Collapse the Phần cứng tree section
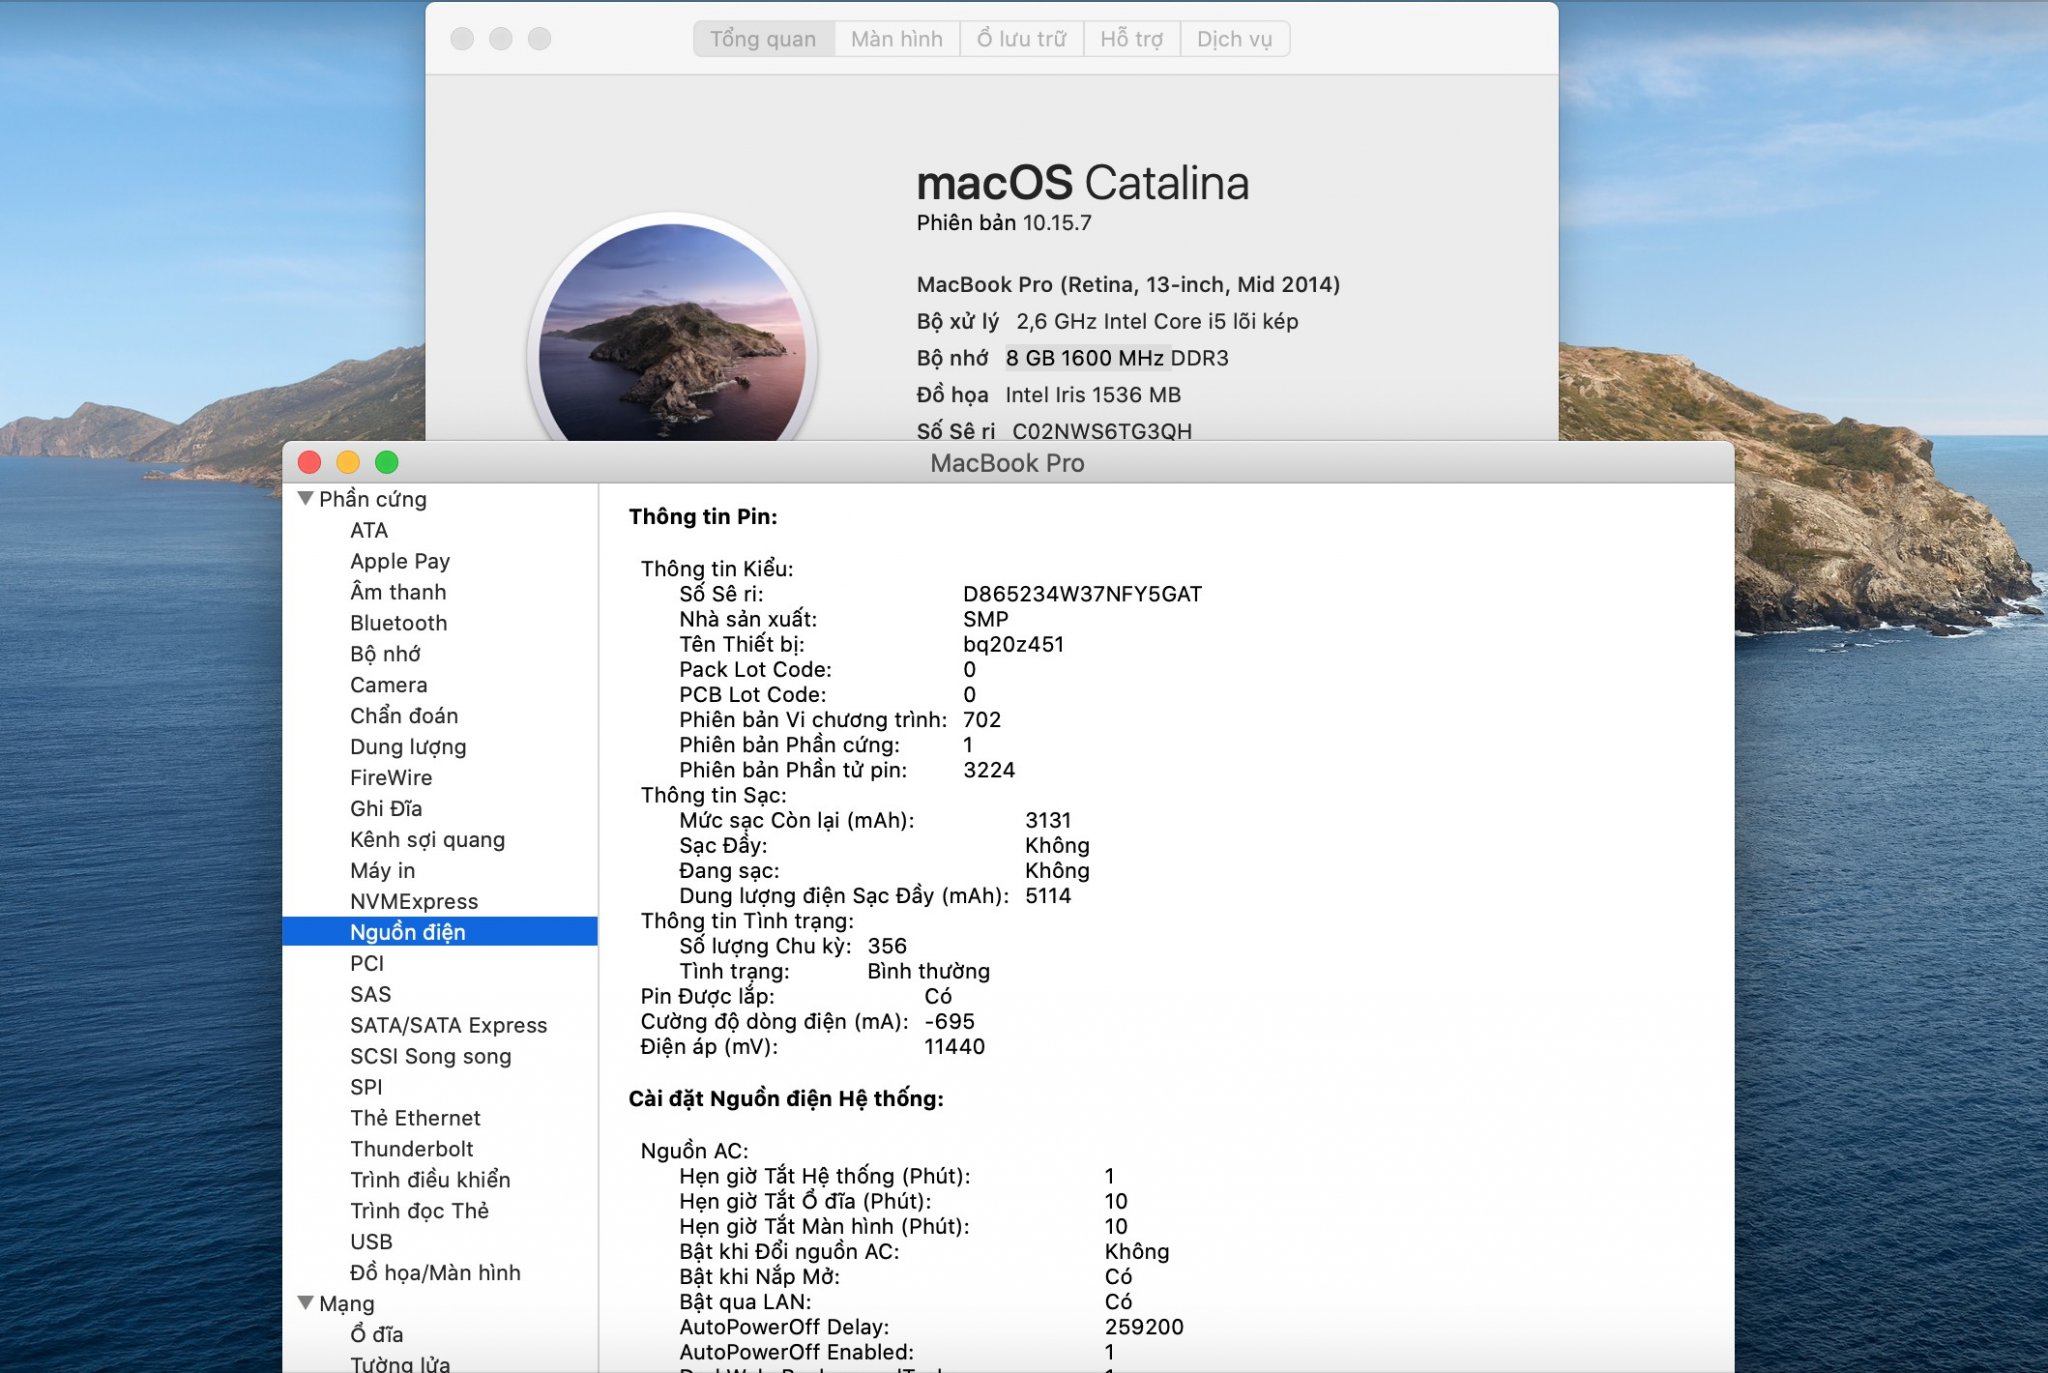 306,498
